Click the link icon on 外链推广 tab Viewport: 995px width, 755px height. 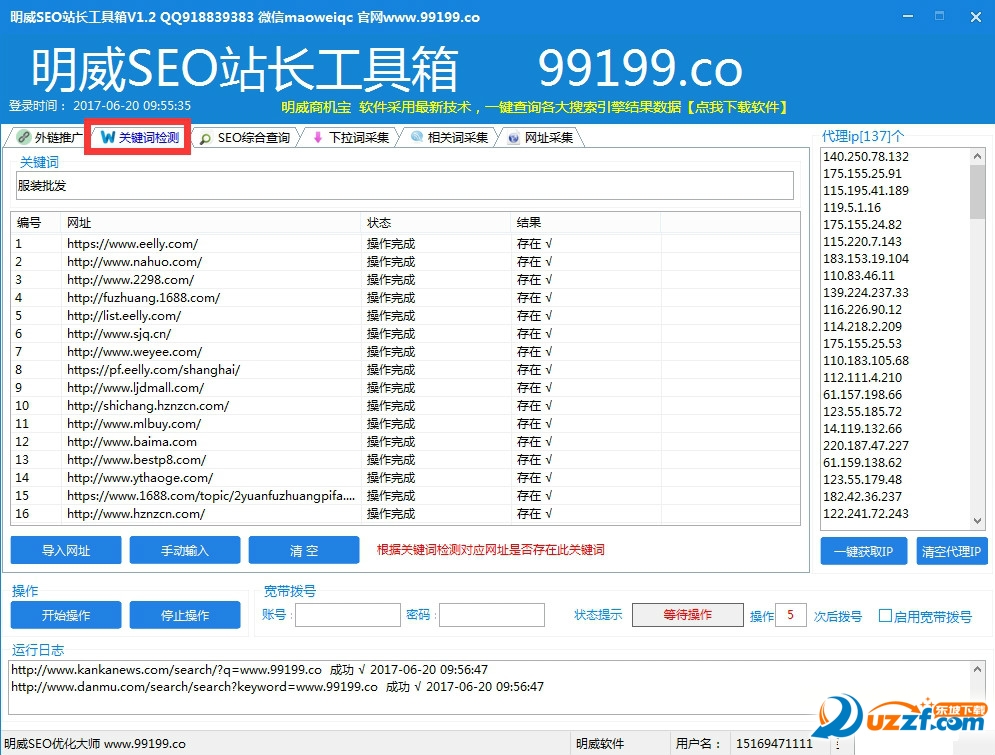coord(23,137)
